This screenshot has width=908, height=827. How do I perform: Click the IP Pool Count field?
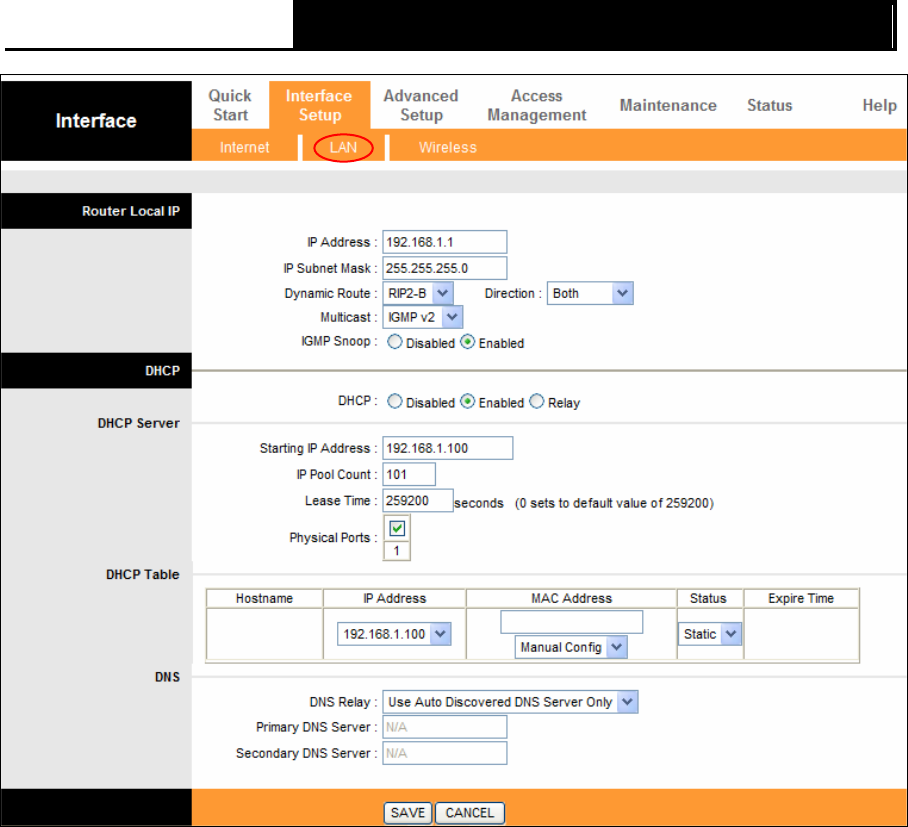(408, 474)
